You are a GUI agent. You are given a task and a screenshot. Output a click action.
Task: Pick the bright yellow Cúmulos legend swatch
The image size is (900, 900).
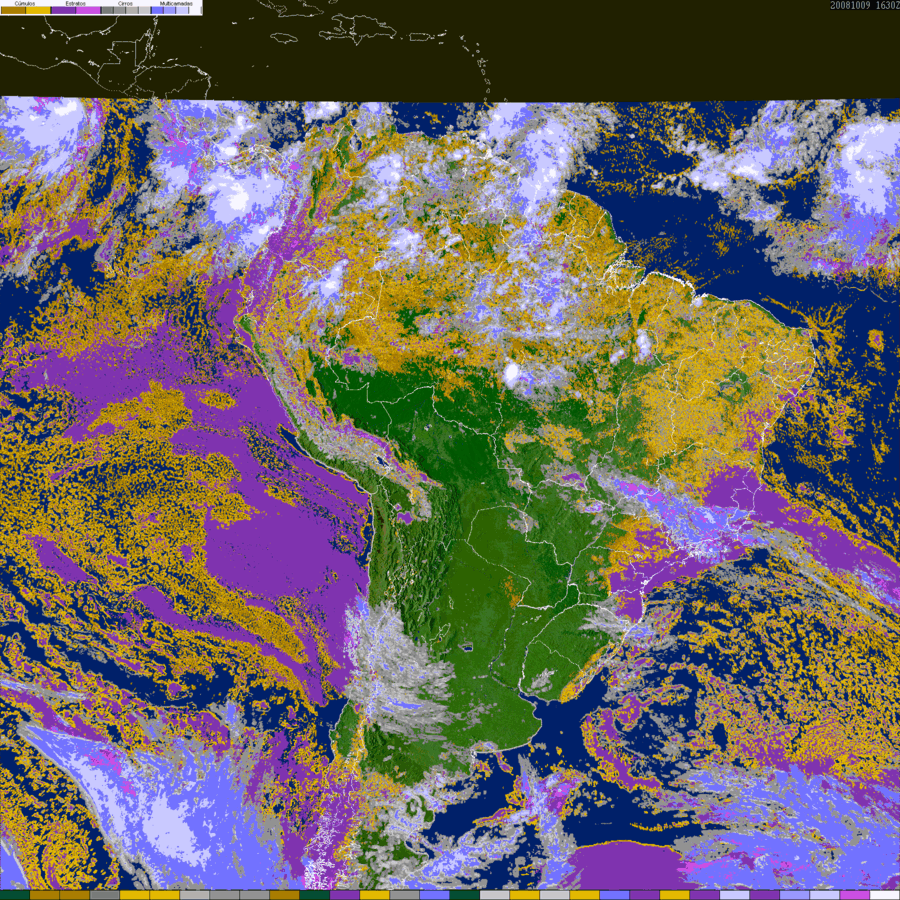(x=38, y=10)
